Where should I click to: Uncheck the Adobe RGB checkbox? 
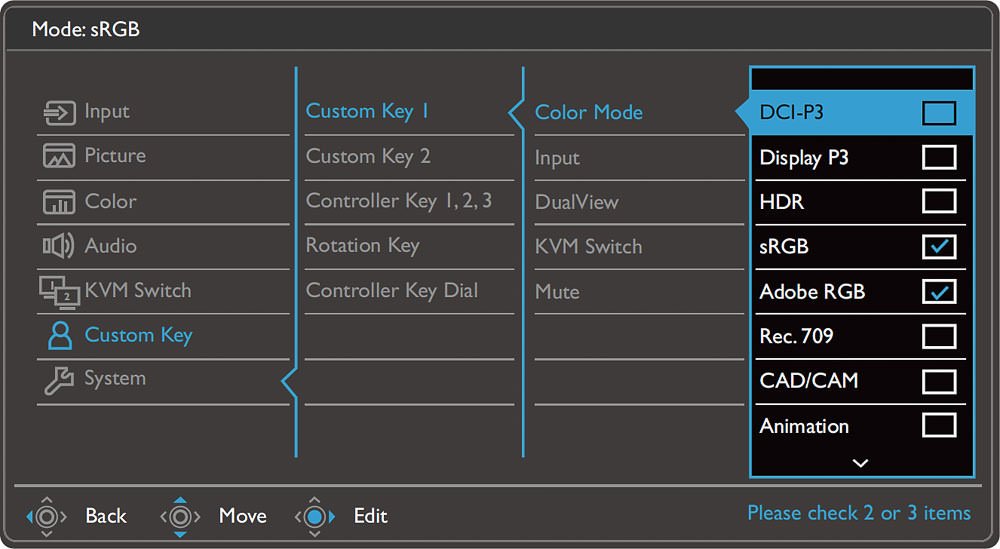coord(939,291)
